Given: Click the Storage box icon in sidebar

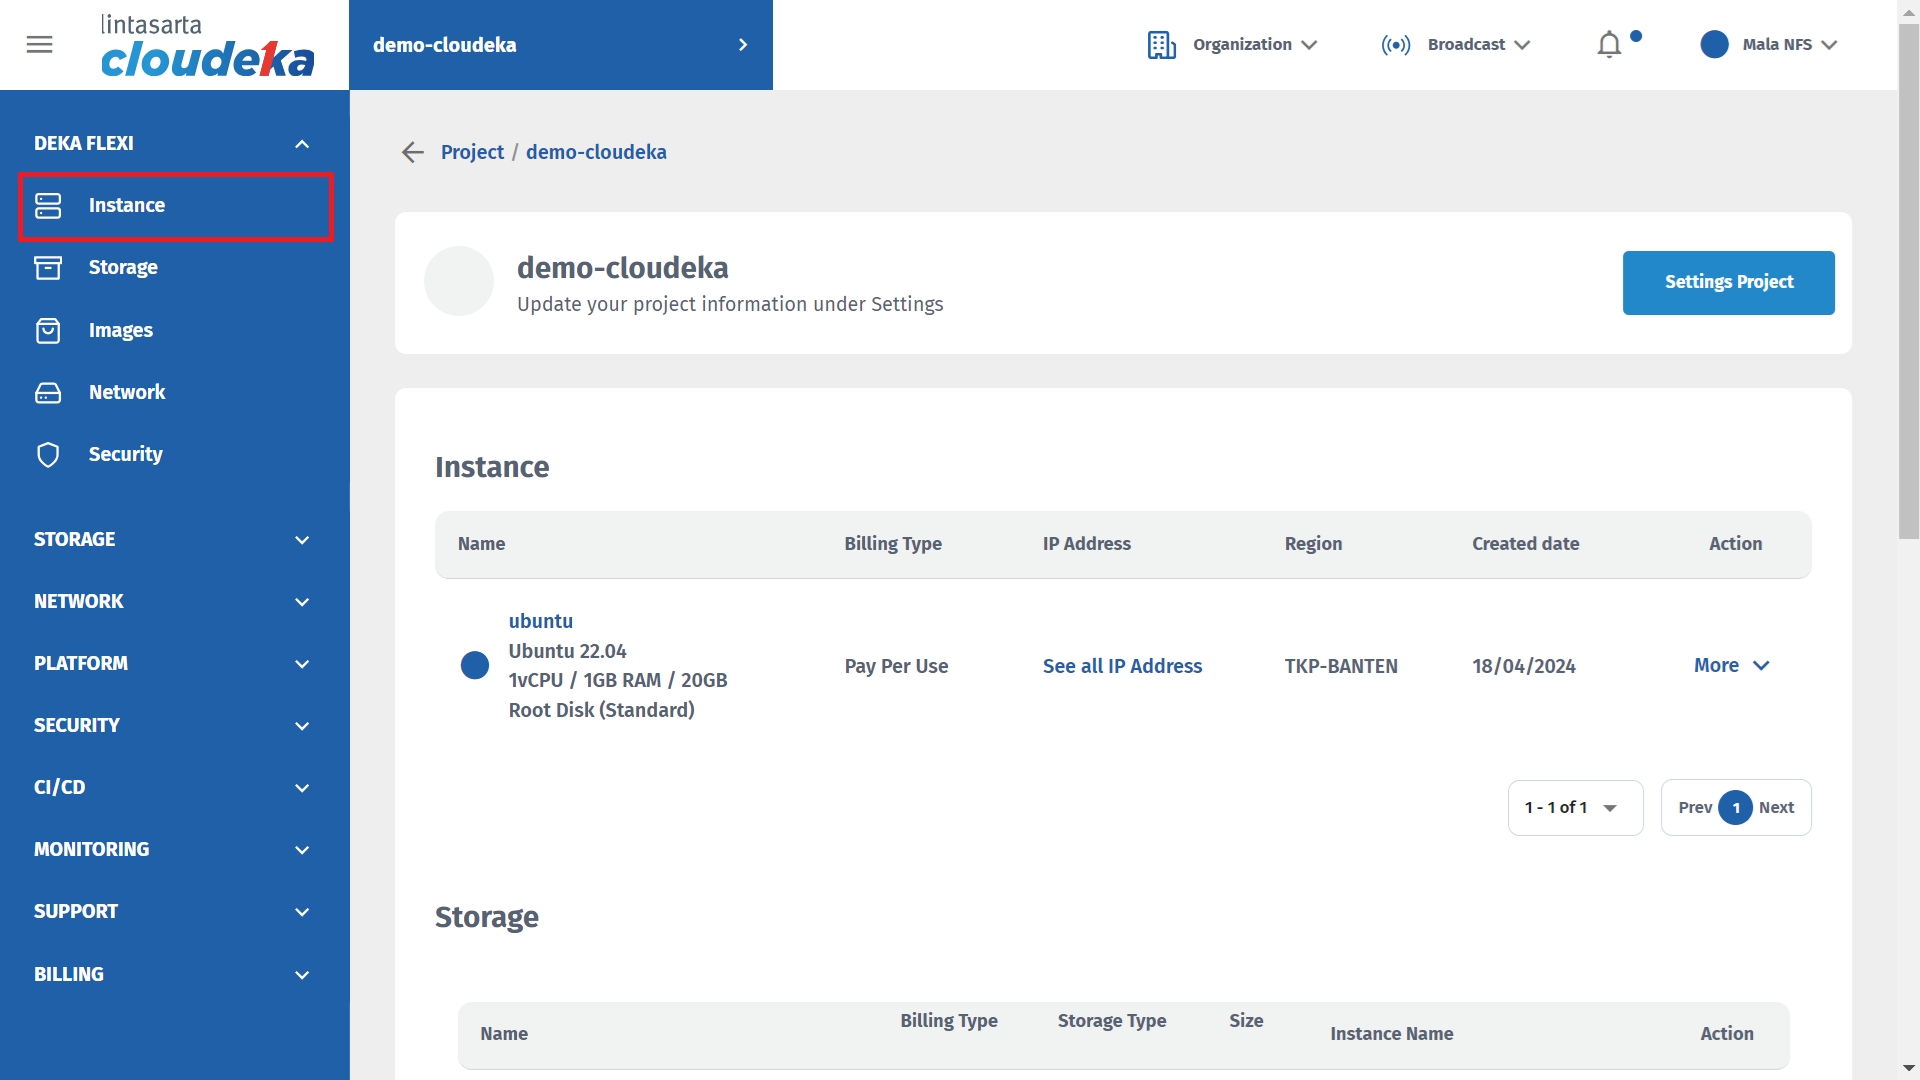Looking at the screenshot, I should point(48,267).
